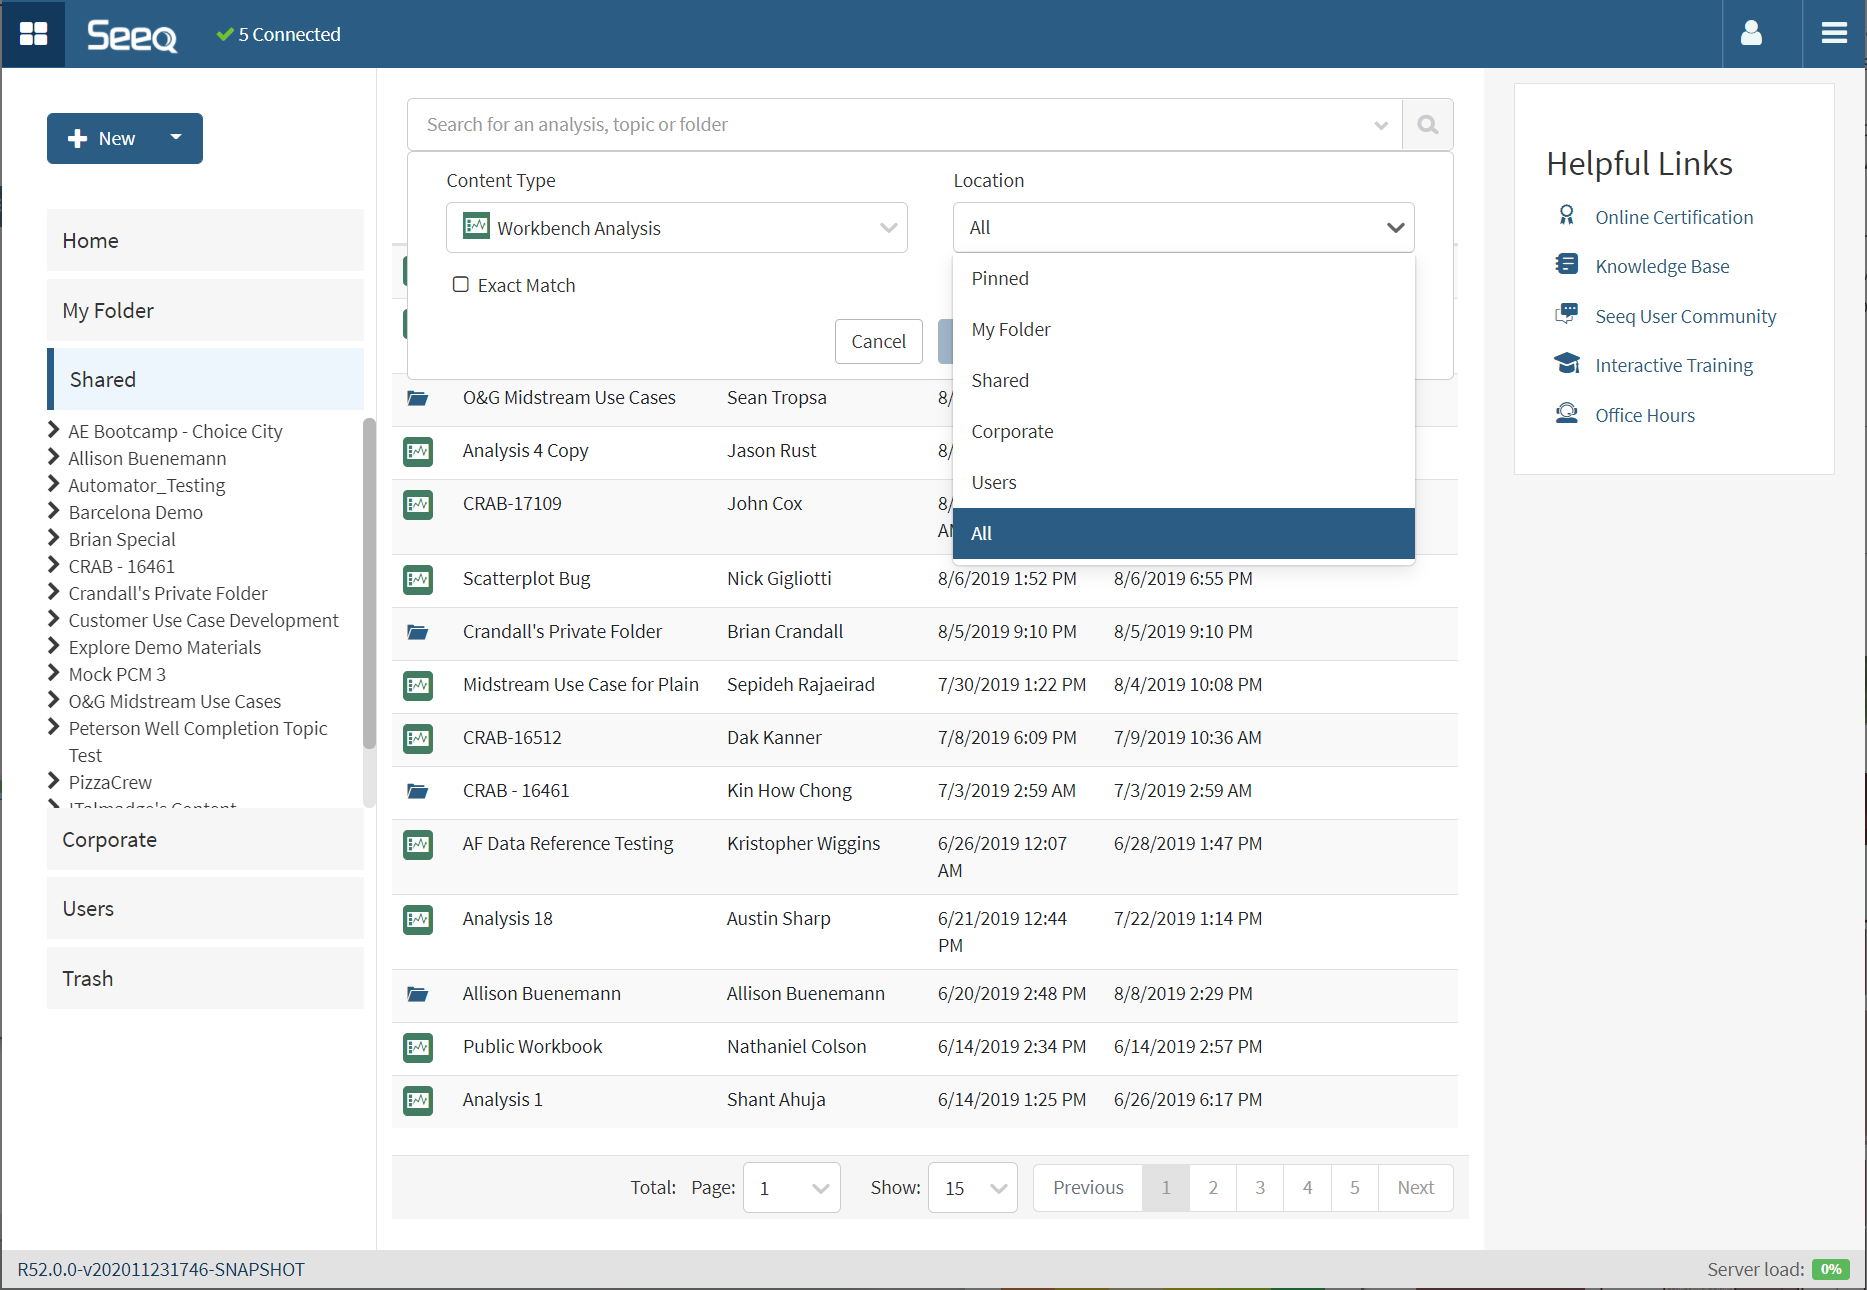Go to page 3 of results
The height and width of the screenshot is (1290, 1867).
[1259, 1188]
